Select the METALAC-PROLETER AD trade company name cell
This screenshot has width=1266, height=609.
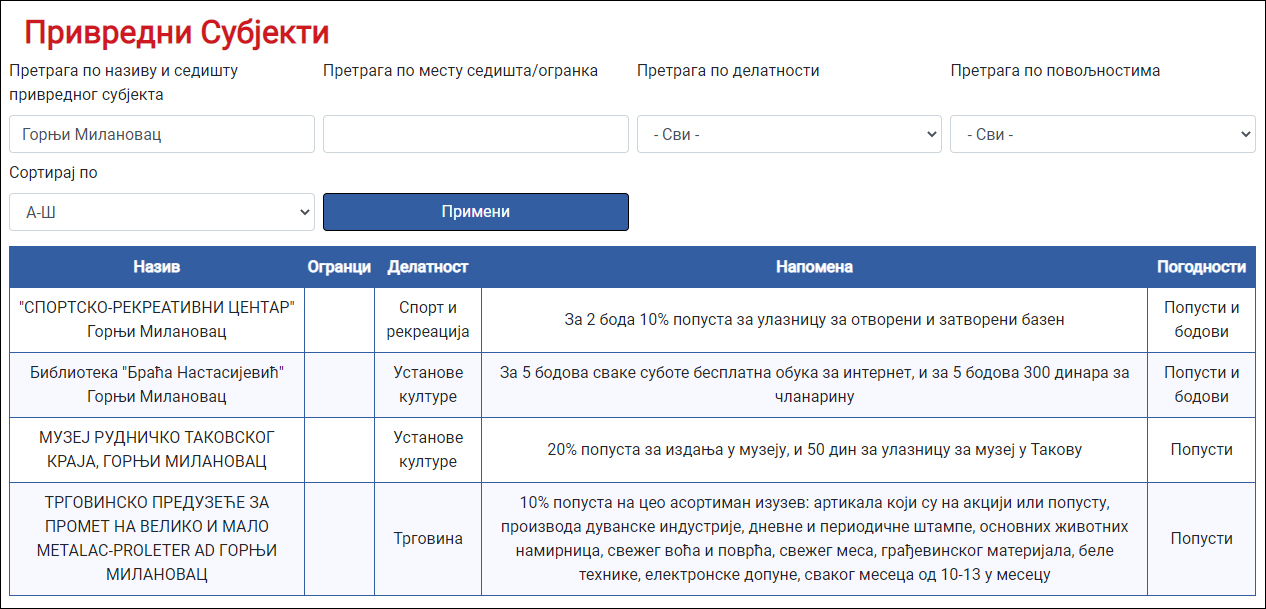(x=157, y=539)
